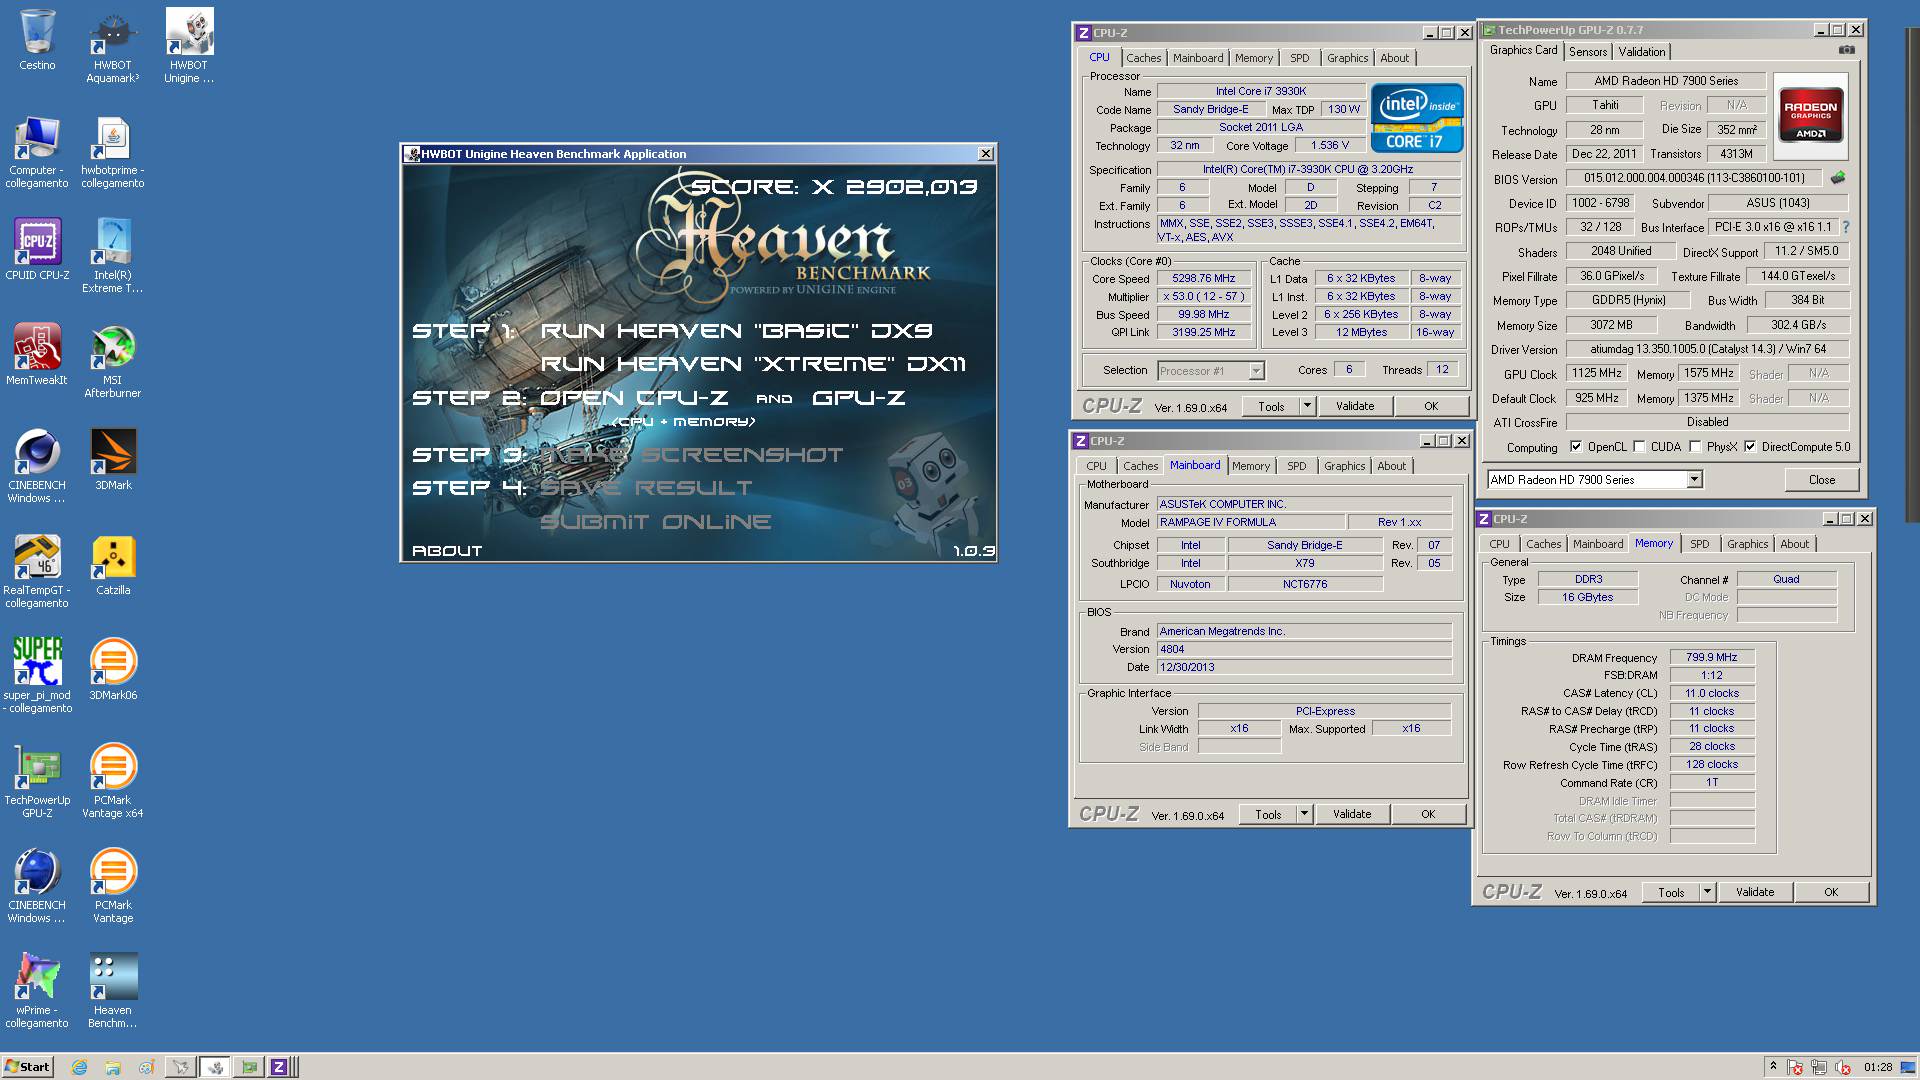Launch MSI Afterburner desktop icon
Screen dimensions: 1920x1080
[113, 362]
